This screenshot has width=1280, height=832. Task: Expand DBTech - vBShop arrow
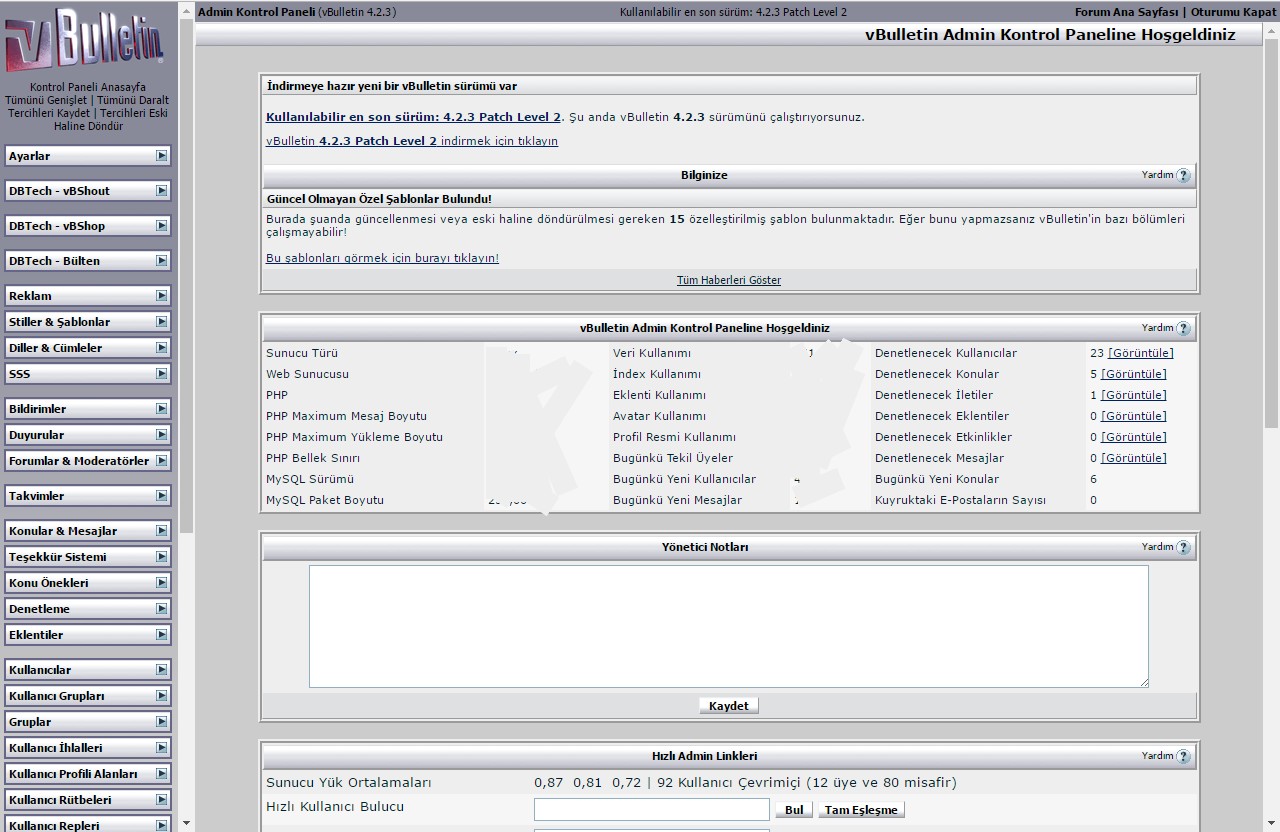click(161, 226)
